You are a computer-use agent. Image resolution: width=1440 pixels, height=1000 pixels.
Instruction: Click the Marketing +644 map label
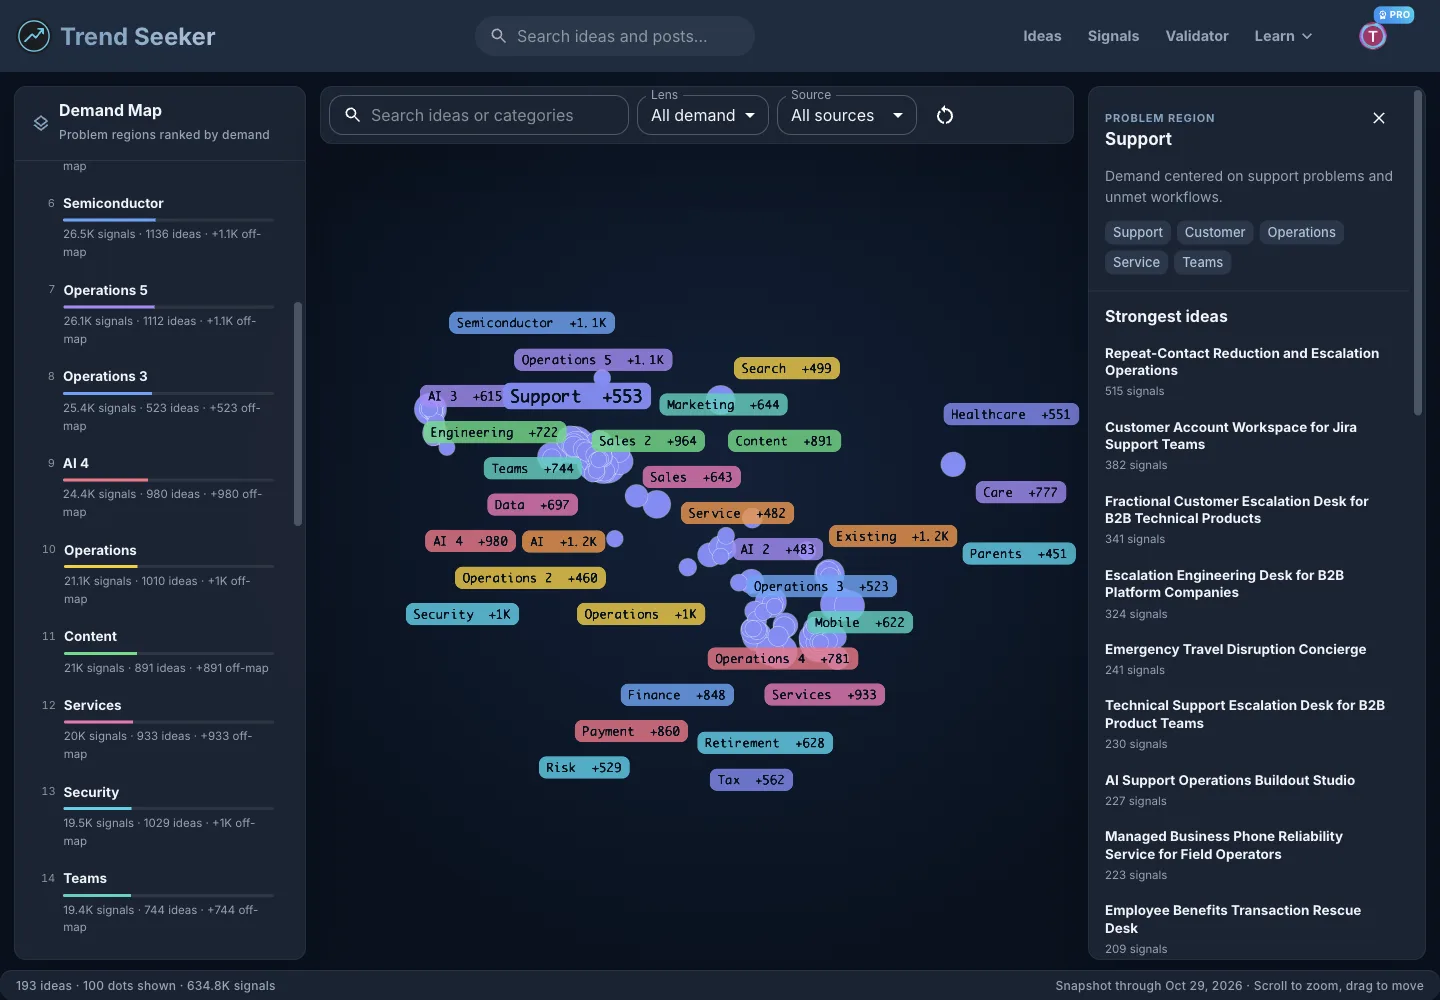pyautogui.click(x=723, y=404)
